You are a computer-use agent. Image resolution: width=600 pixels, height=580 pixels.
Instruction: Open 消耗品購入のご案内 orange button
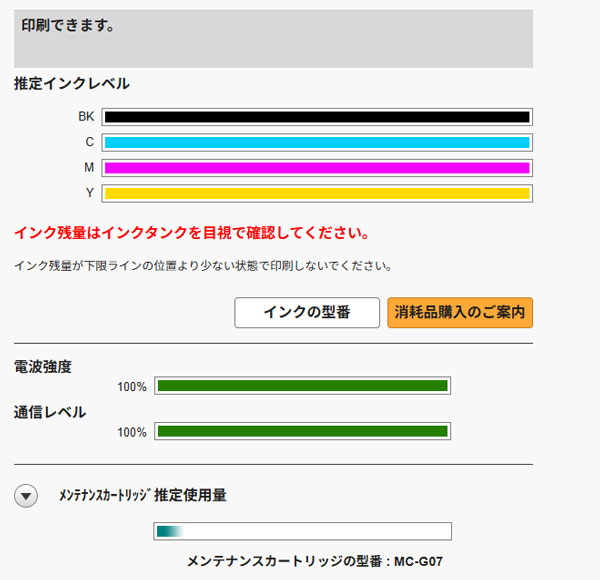[460, 313]
